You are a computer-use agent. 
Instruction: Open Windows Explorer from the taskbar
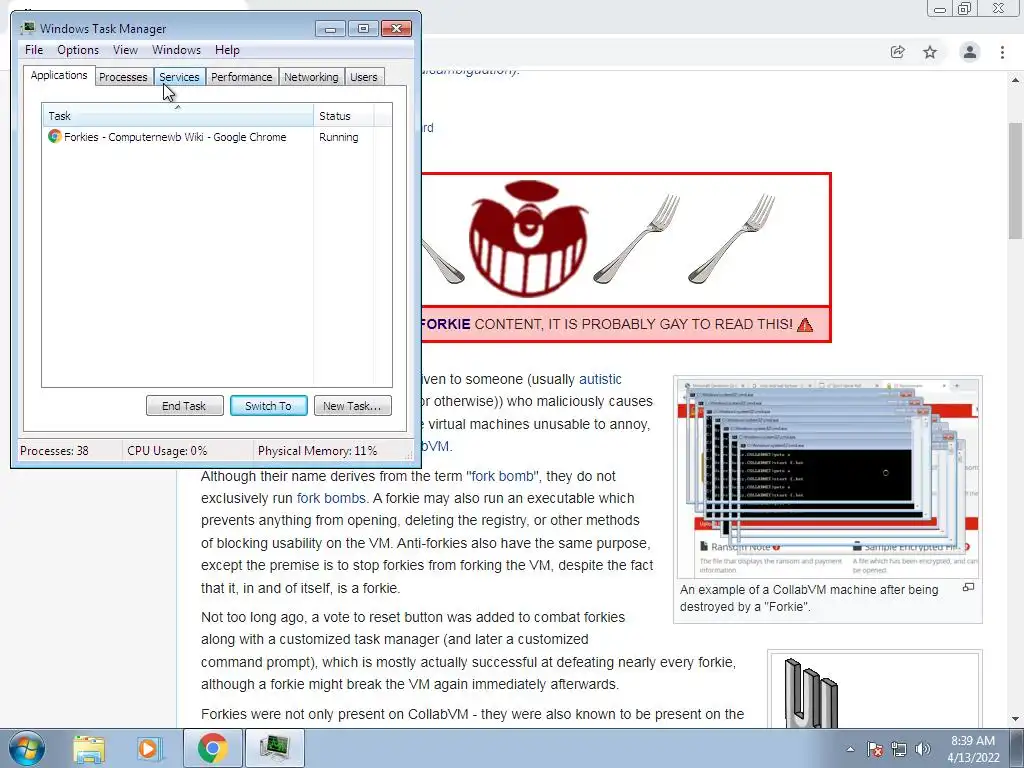click(89, 748)
